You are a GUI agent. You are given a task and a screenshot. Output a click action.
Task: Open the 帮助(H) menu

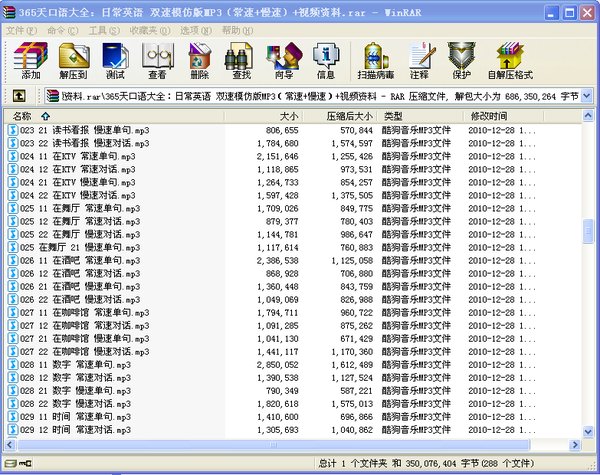[237, 30]
